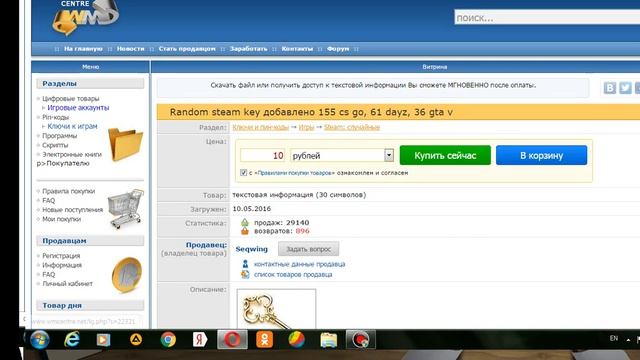Click the gold coin image under Продавцам
The width and height of the screenshot is (640, 360).
click(127, 274)
